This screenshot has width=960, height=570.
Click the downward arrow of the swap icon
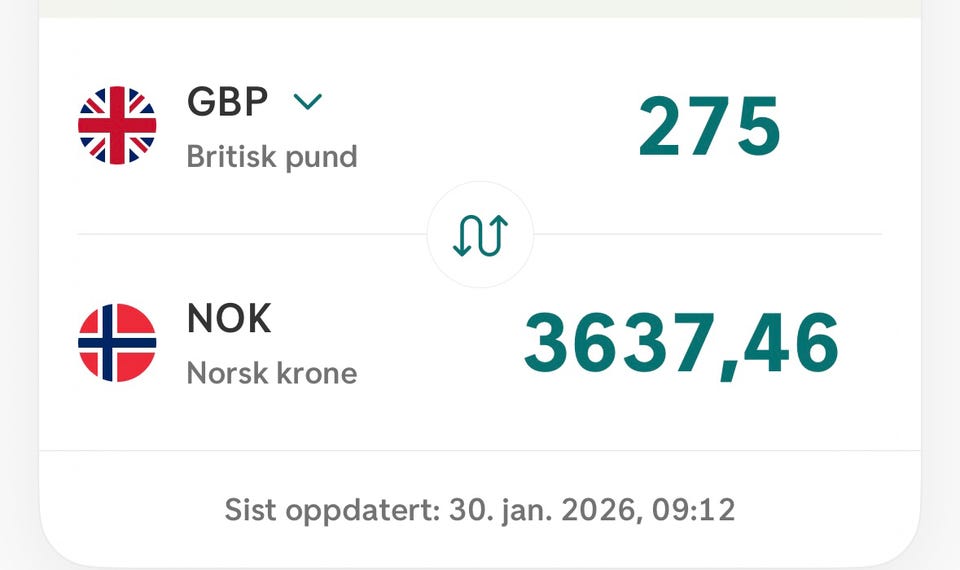[463, 234]
